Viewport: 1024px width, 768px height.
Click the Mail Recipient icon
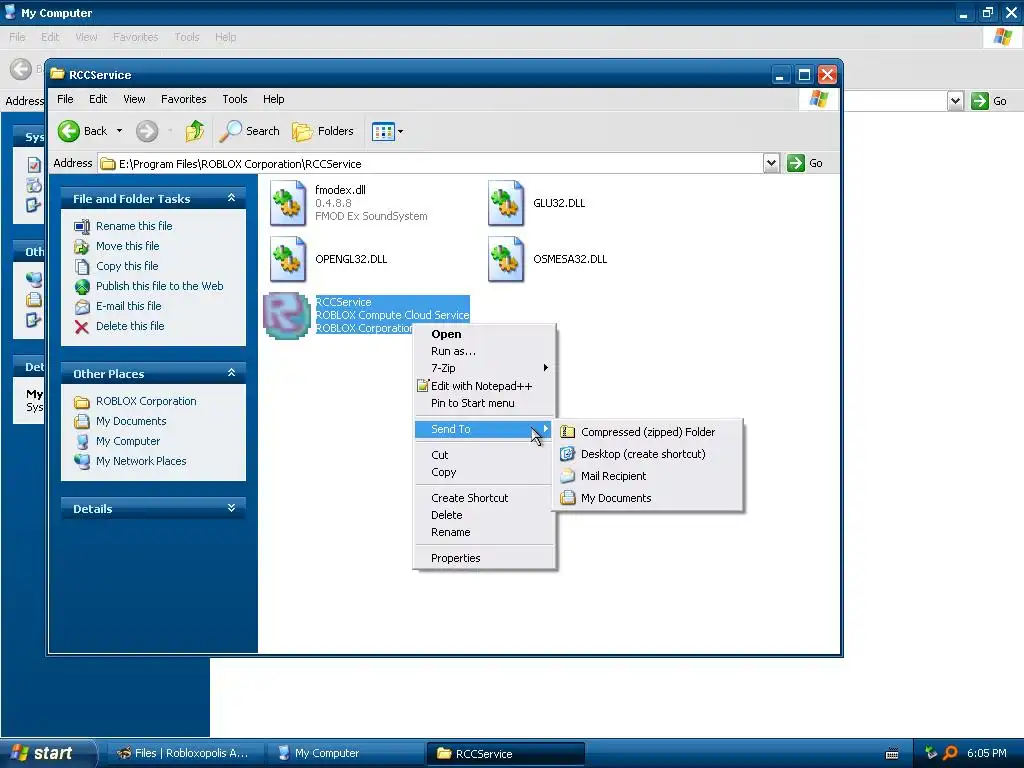coord(568,476)
